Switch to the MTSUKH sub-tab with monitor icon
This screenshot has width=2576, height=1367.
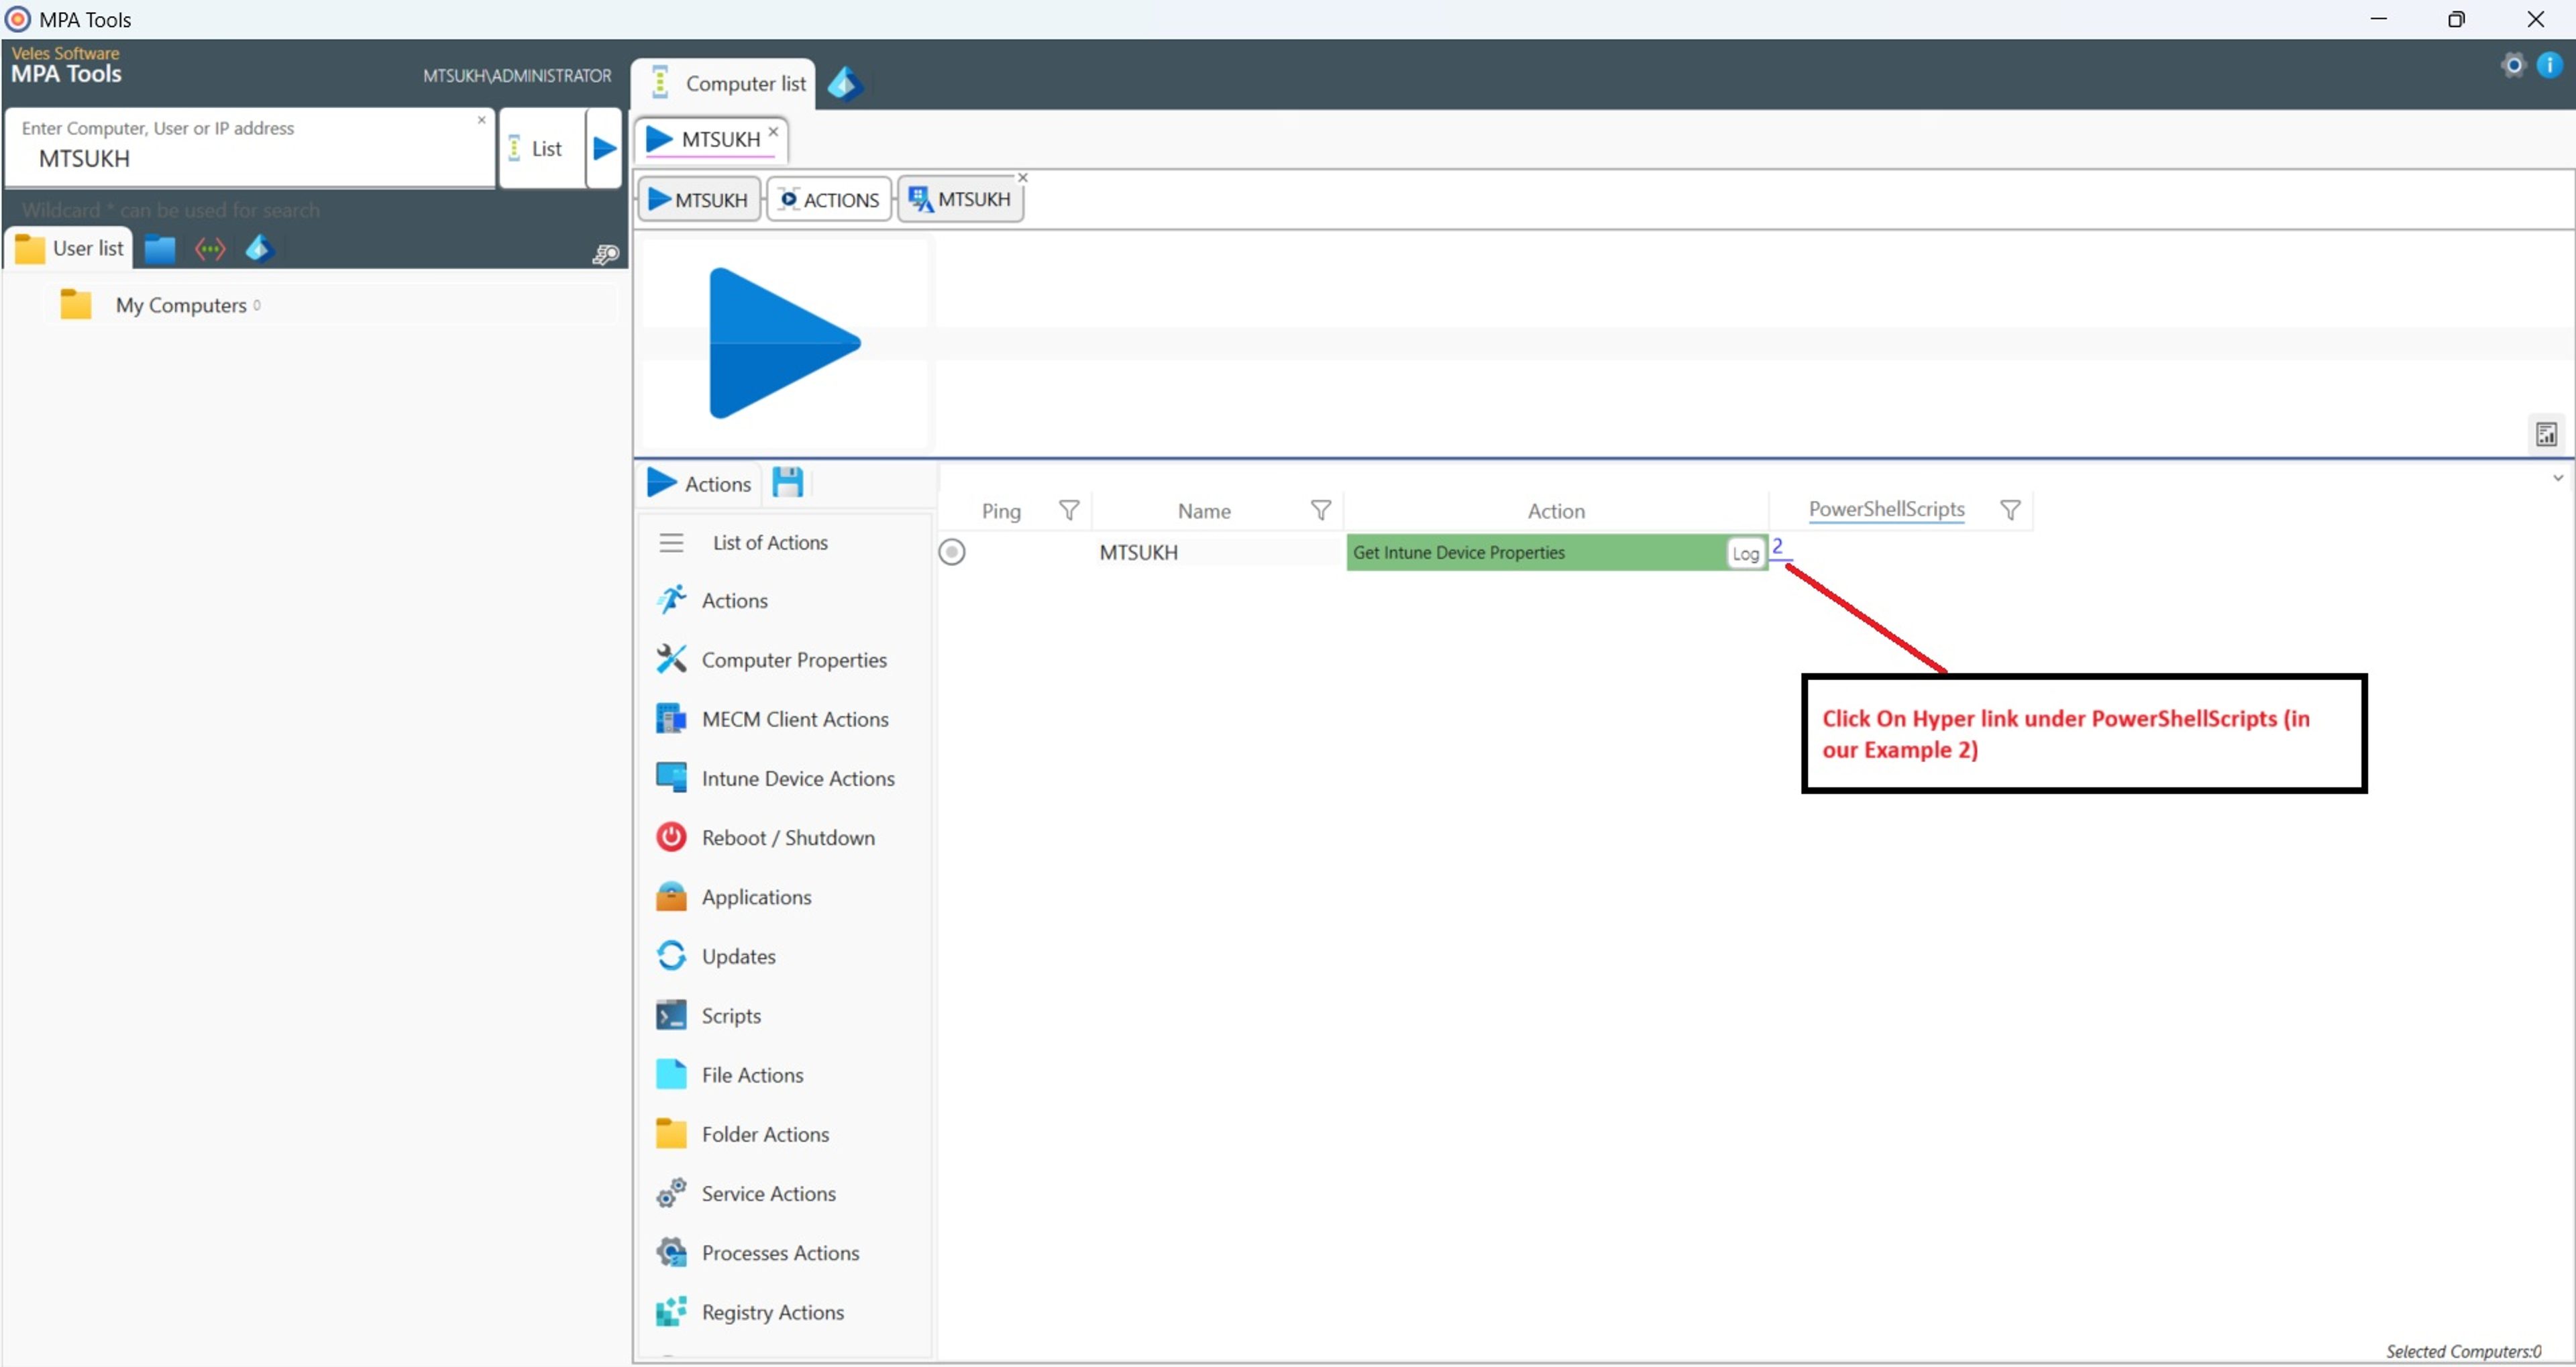(960, 200)
